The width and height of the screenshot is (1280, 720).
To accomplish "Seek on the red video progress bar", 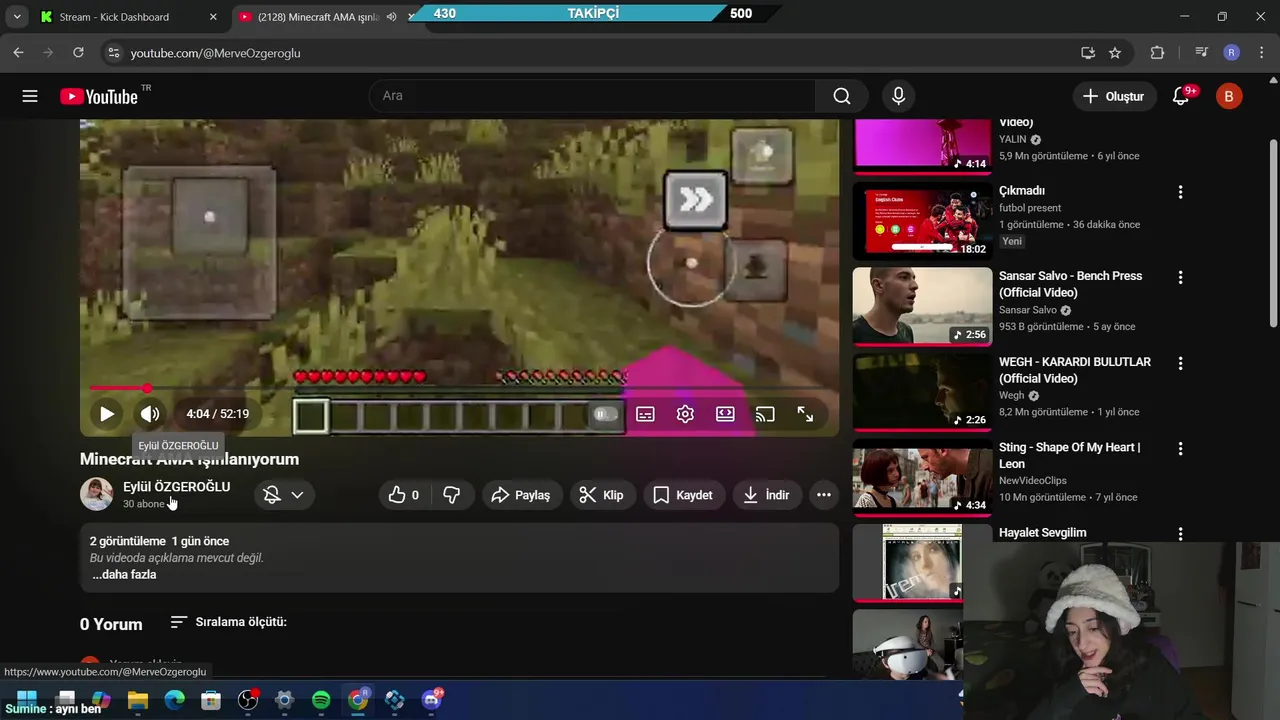I will 460,388.
